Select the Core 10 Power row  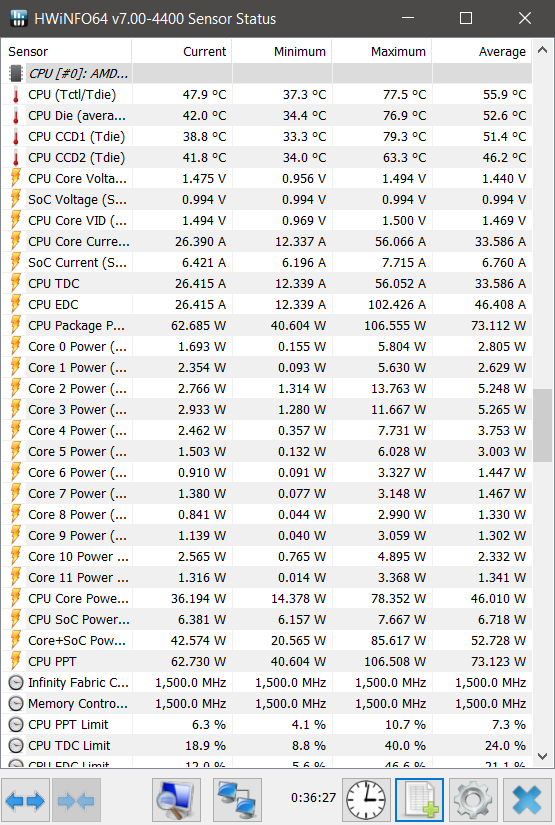pyautogui.click(x=267, y=557)
